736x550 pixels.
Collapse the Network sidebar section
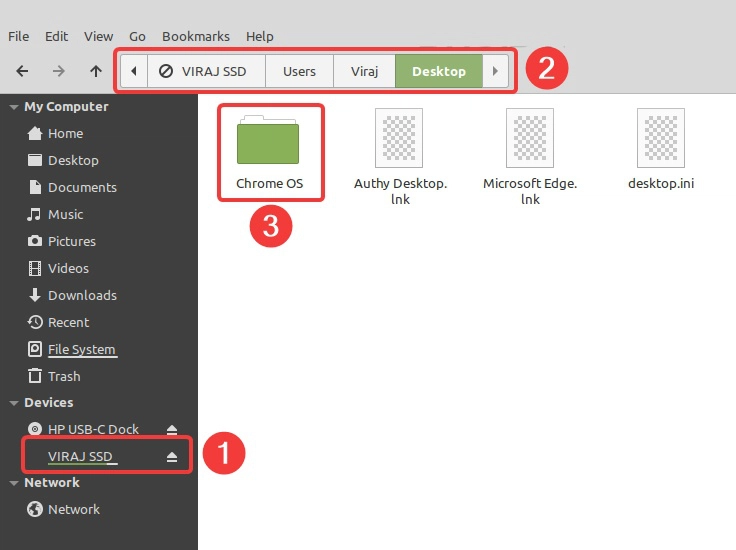tap(14, 483)
